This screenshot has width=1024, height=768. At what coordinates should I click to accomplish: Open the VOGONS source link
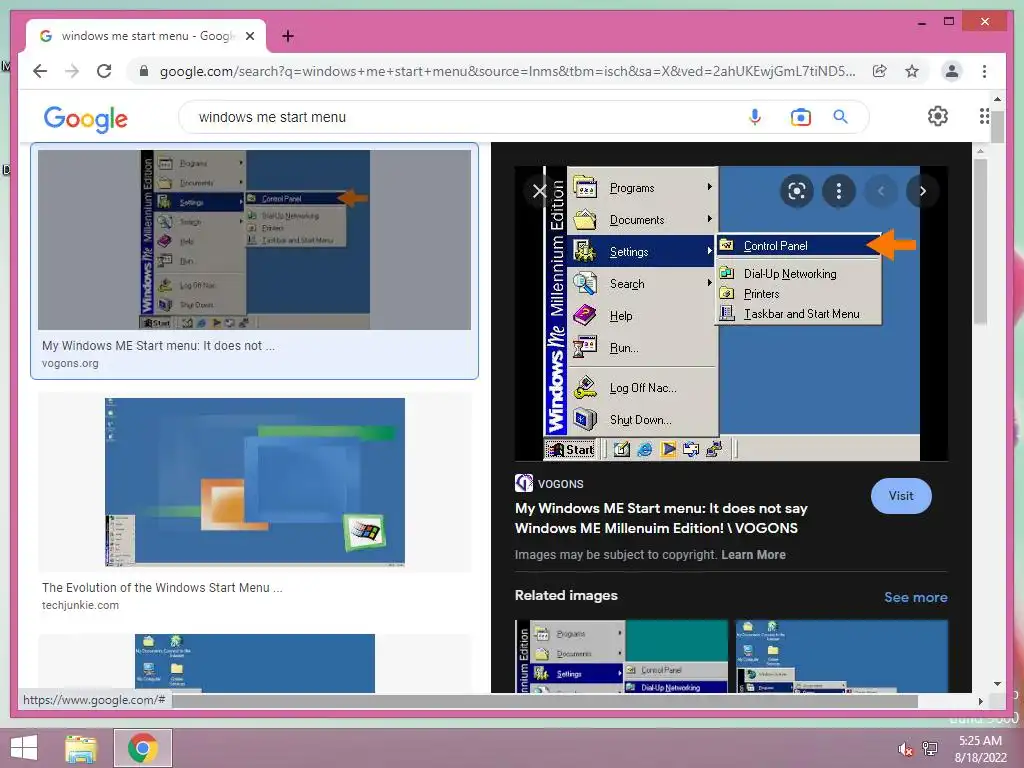point(549,483)
